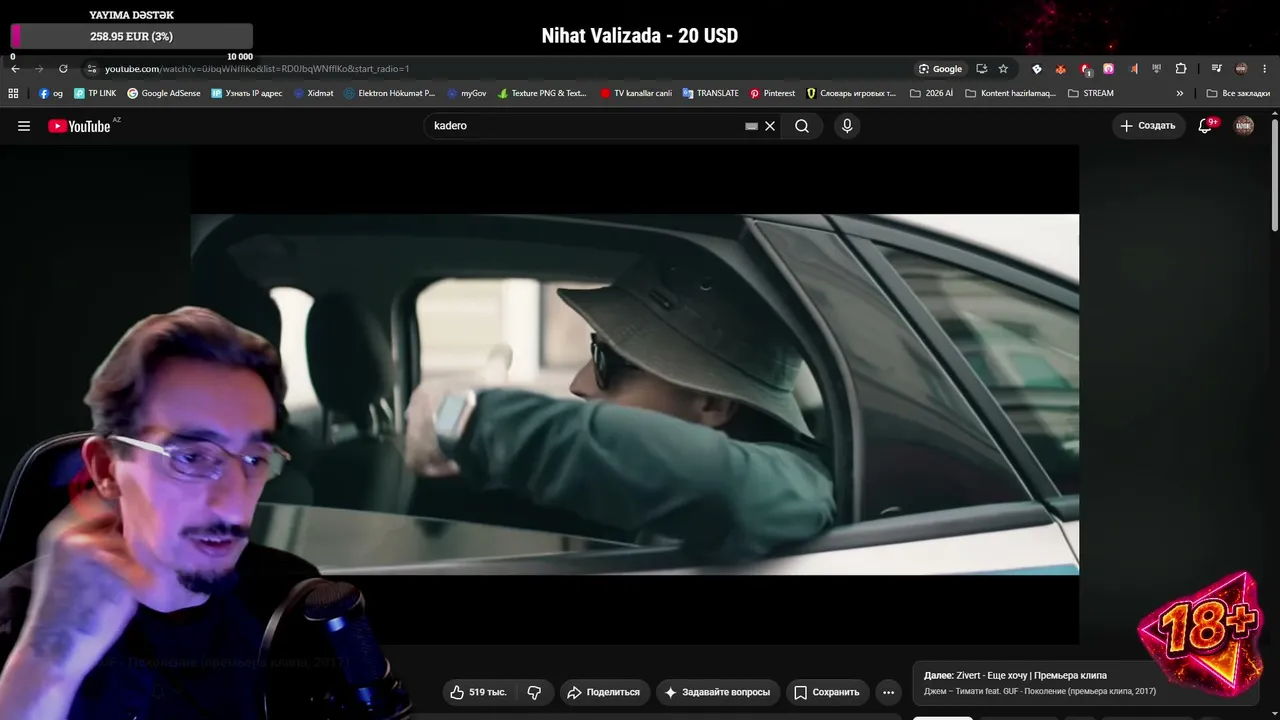Open the red extension icon with badge
The image size is (1280, 720).
(x=1086, y=69)
